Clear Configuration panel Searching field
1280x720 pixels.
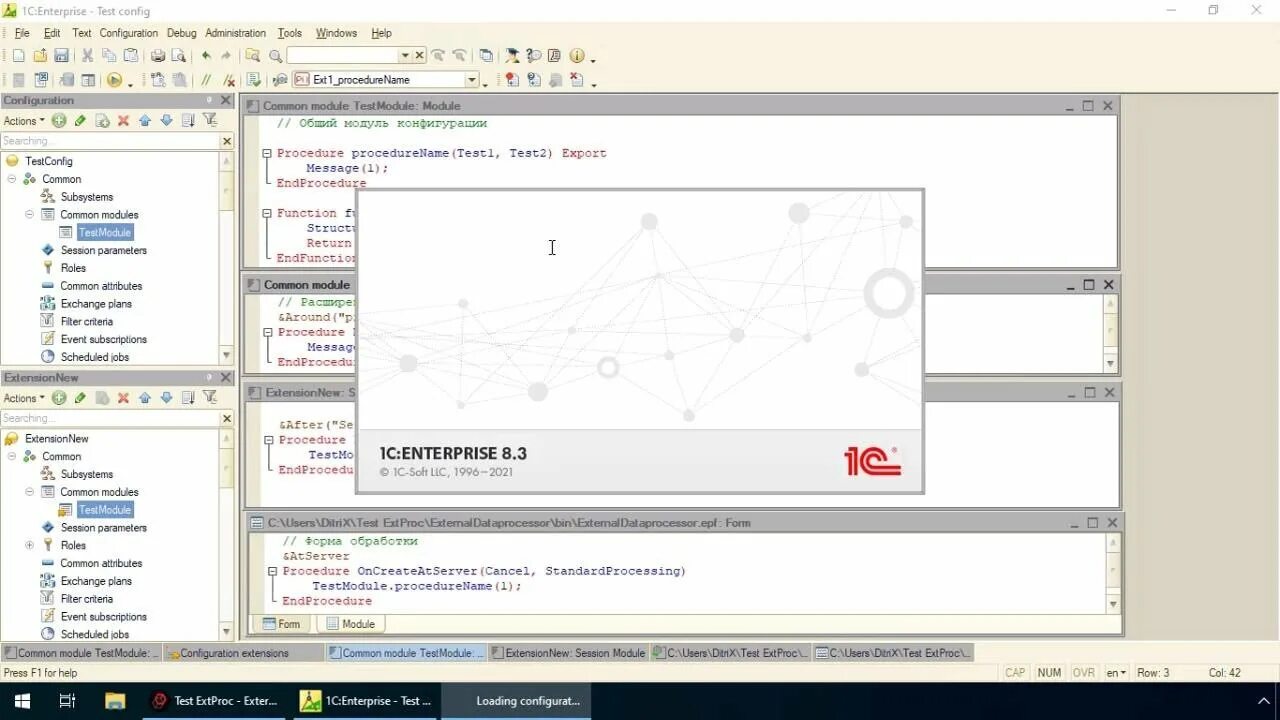click(x=227, y=141)
